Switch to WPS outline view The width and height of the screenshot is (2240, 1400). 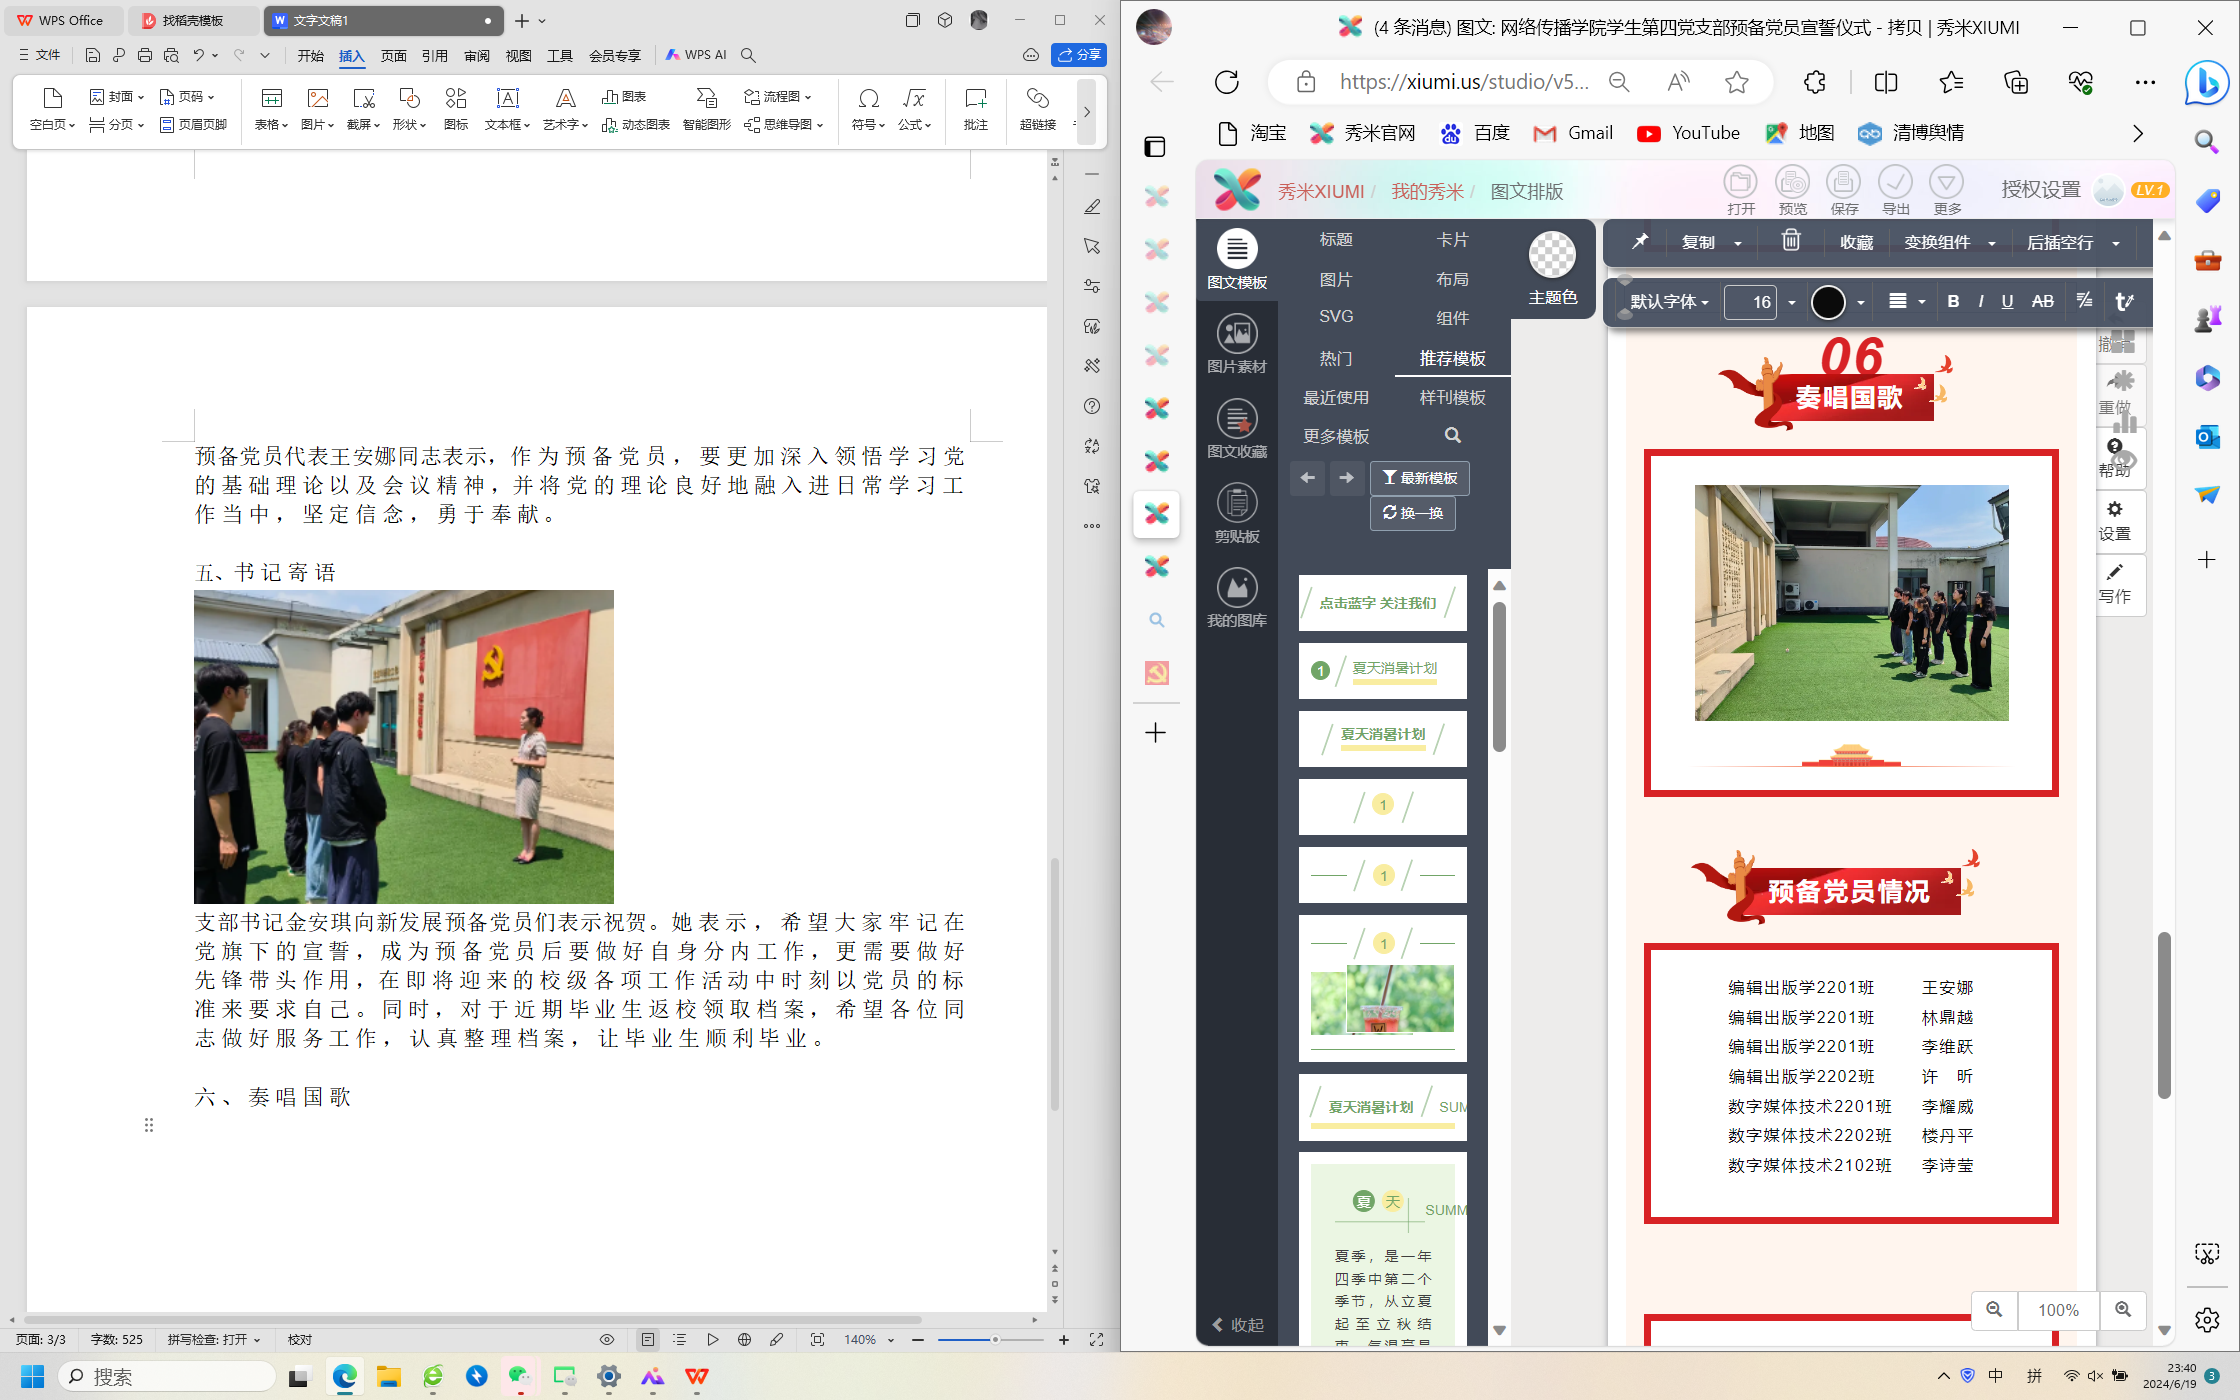[680, 1339]
